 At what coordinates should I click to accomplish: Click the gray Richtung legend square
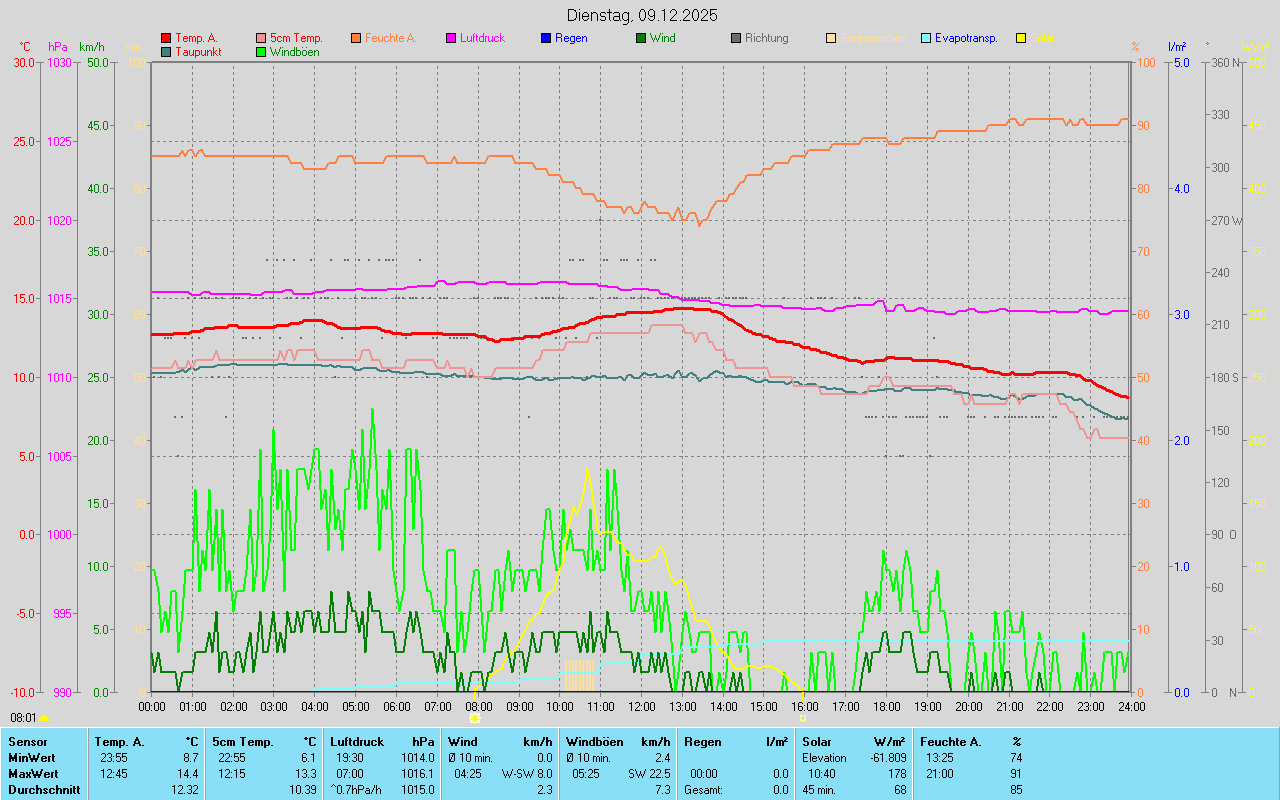[x=736, y=38]
